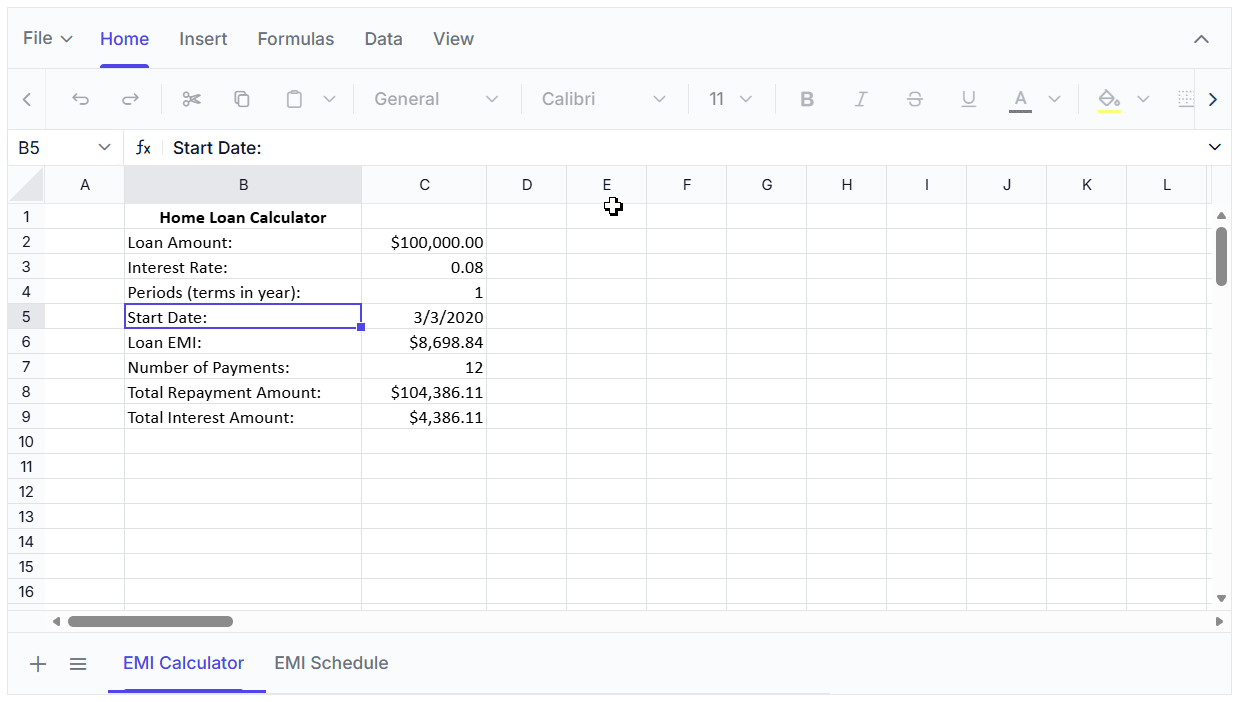
Task: Switch to the EMI Schedule sheet tab
Action: click(x=331, y=663)
